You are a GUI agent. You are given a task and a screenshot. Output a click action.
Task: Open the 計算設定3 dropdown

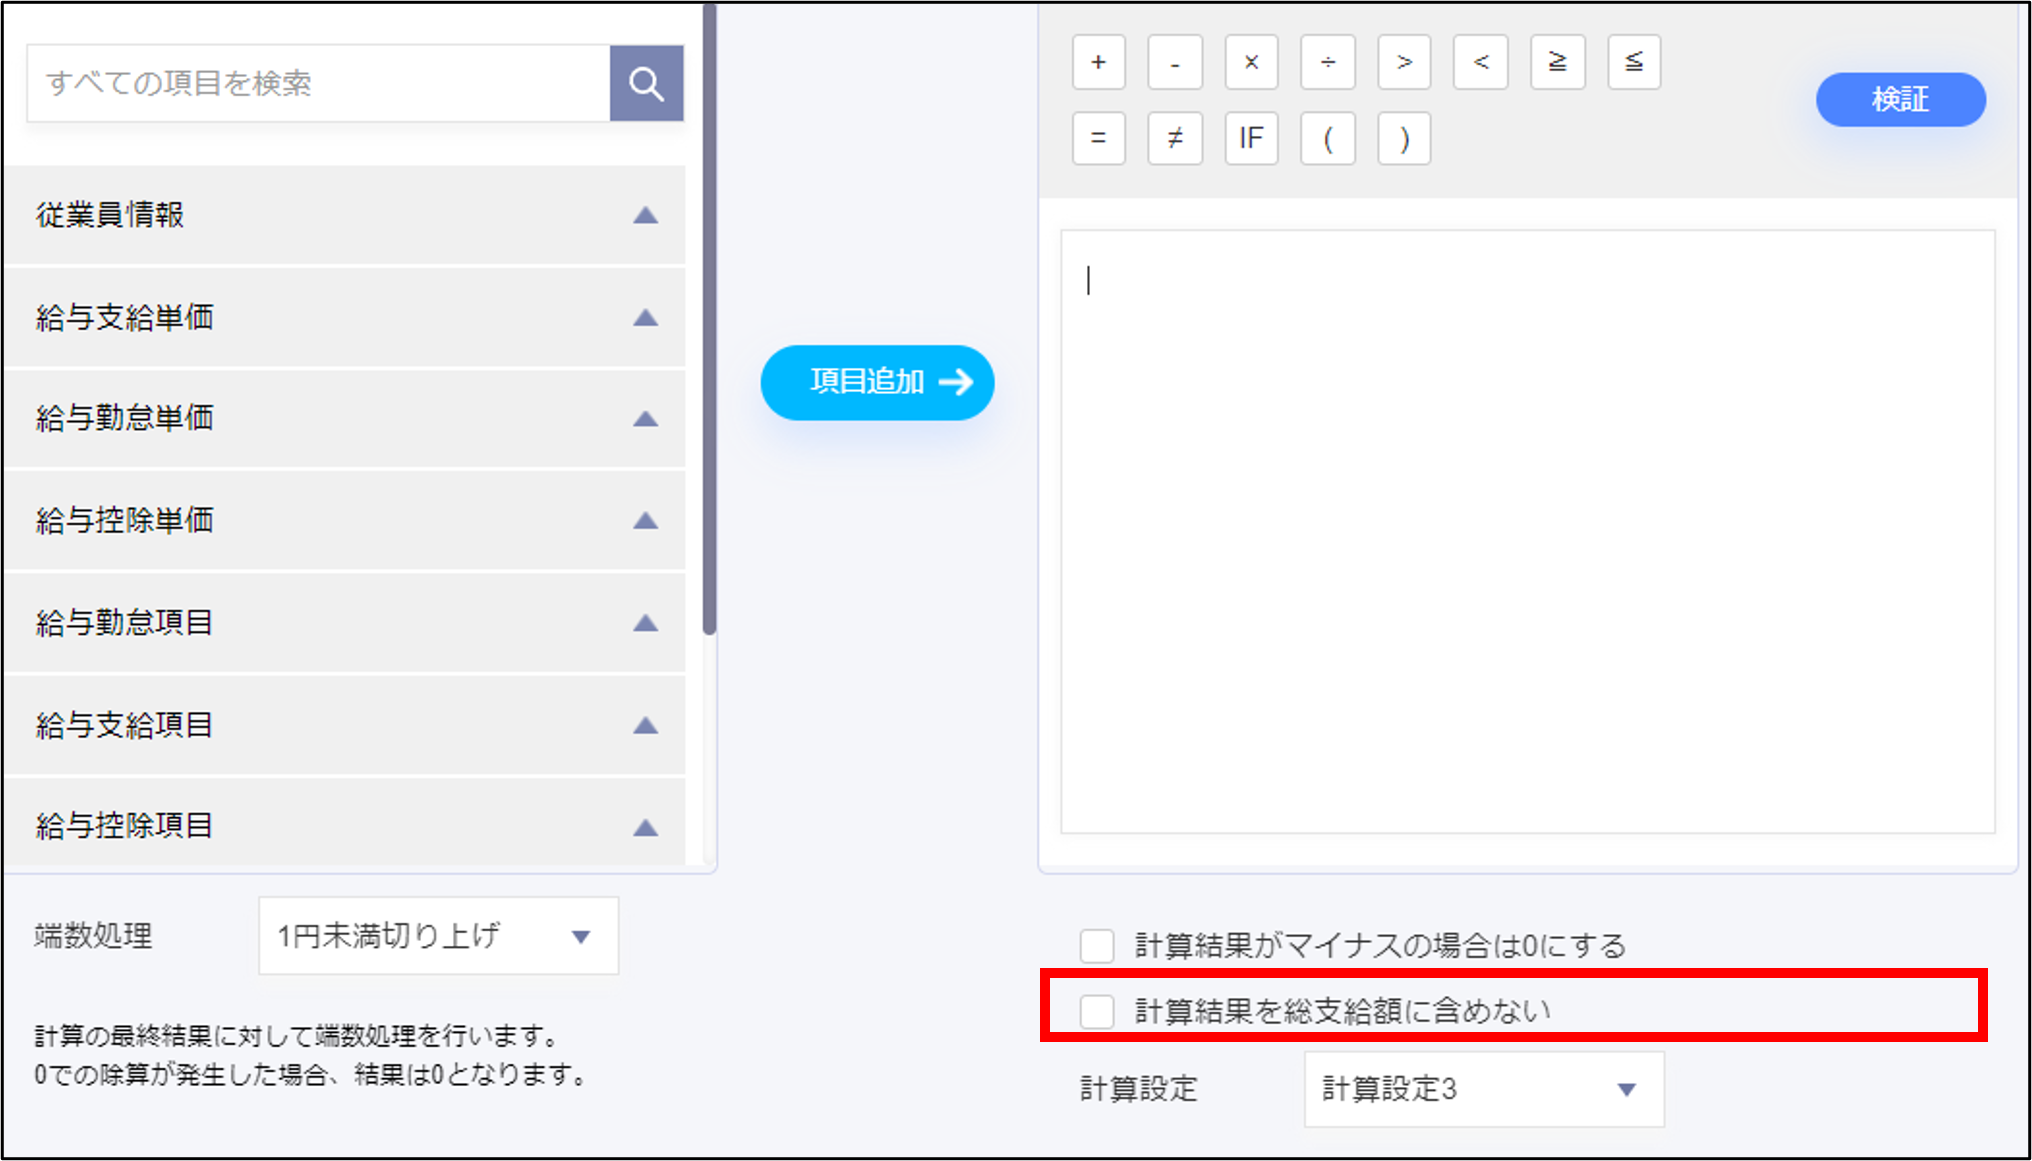pyautogui.click(x=1483, y=1089)
